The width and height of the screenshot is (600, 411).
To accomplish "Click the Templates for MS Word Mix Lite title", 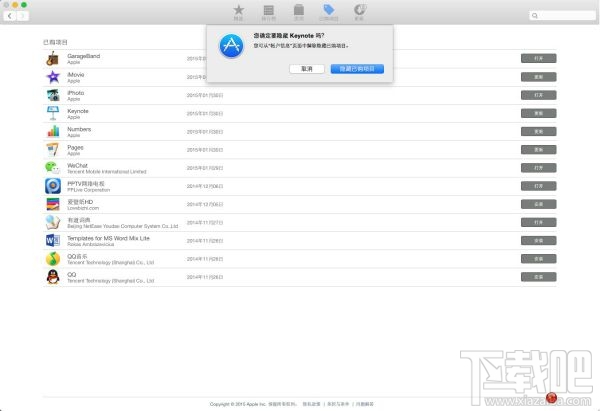I will click(x=108, y=238).
